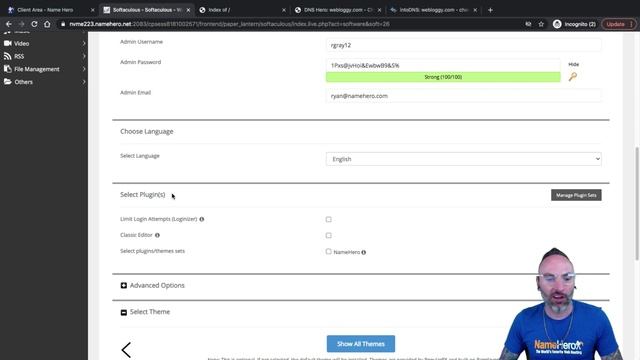Click Manage Plugin Sets button
The width and height of the screenshot is (640, 360).
coord(576,195)
